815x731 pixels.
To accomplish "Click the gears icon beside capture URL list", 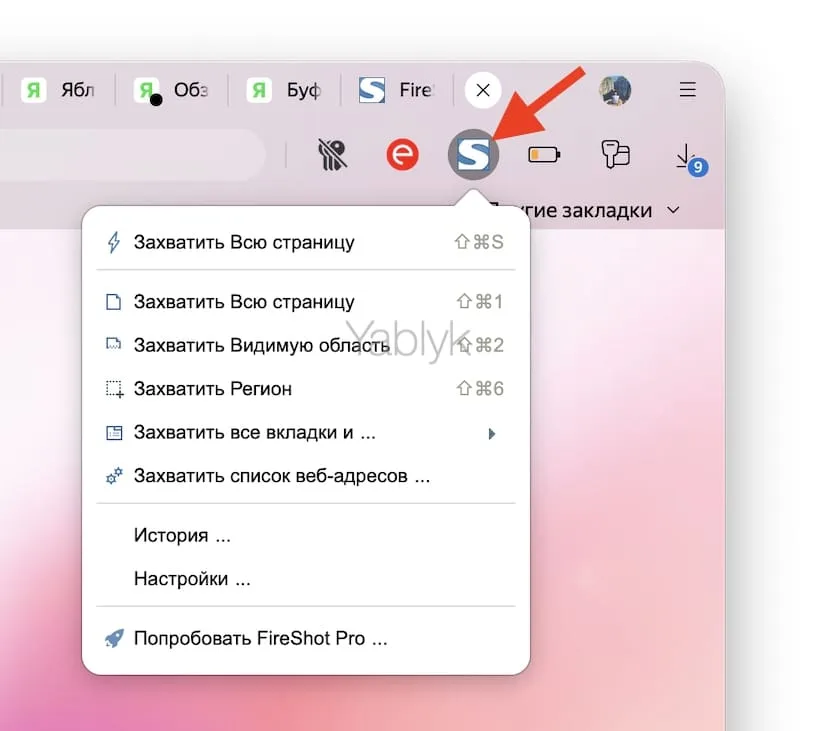I will point(113,476).
